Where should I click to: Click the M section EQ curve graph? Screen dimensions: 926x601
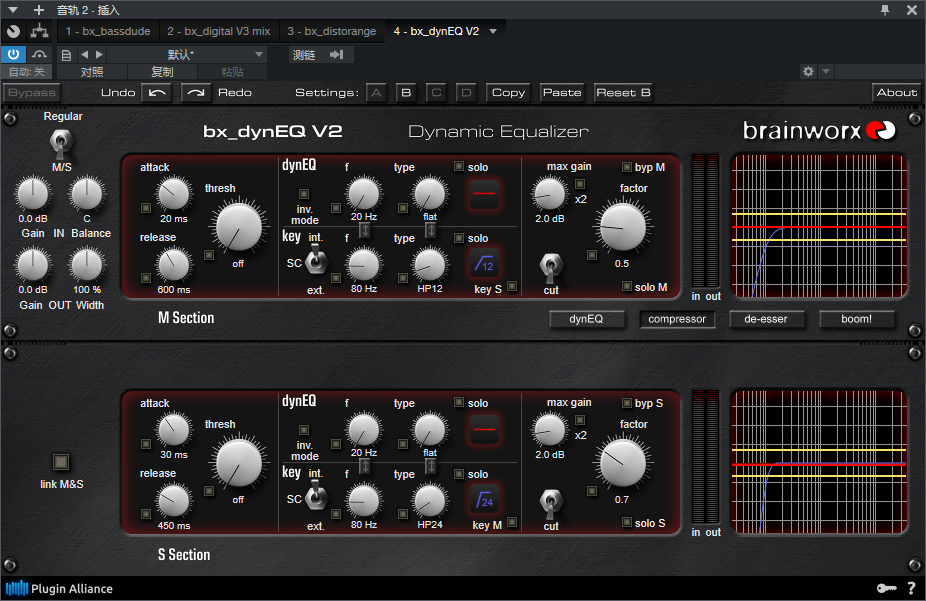[x=819, y=226]
